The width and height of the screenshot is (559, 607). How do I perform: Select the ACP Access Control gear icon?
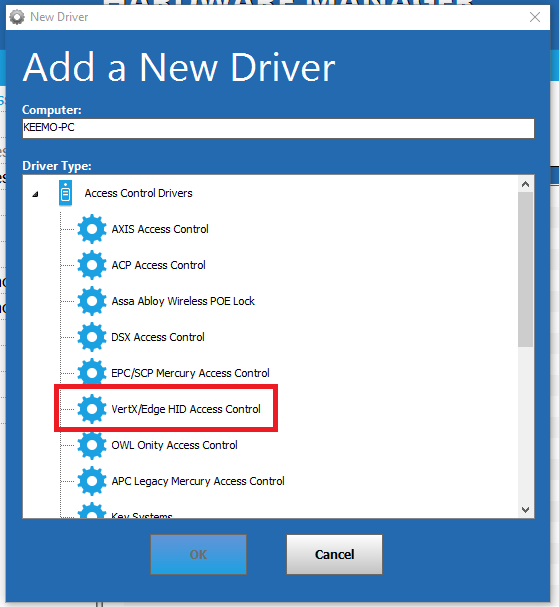tap(92, 265)
